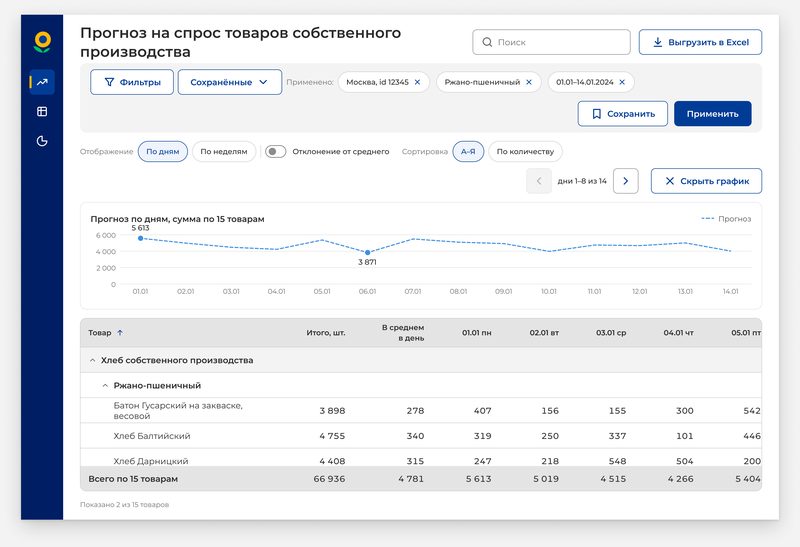
Task: Remove the Москва, id 12345 filter chip
Action: pyautogui.click(x=417, y=82)
